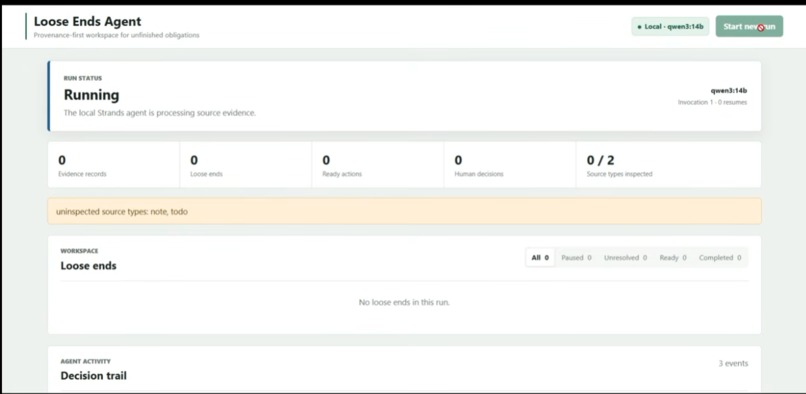
Task: Click the 'Invocation 1 - 0 resumes' text
Action: point(712,102)
